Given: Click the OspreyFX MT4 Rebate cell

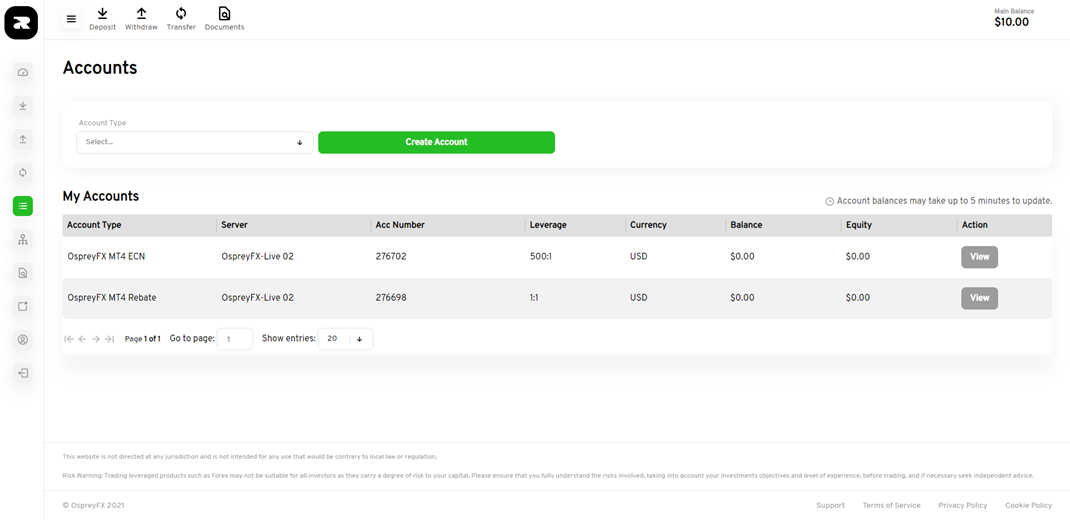Looking at the screenshot, I should tap(112, 298).
